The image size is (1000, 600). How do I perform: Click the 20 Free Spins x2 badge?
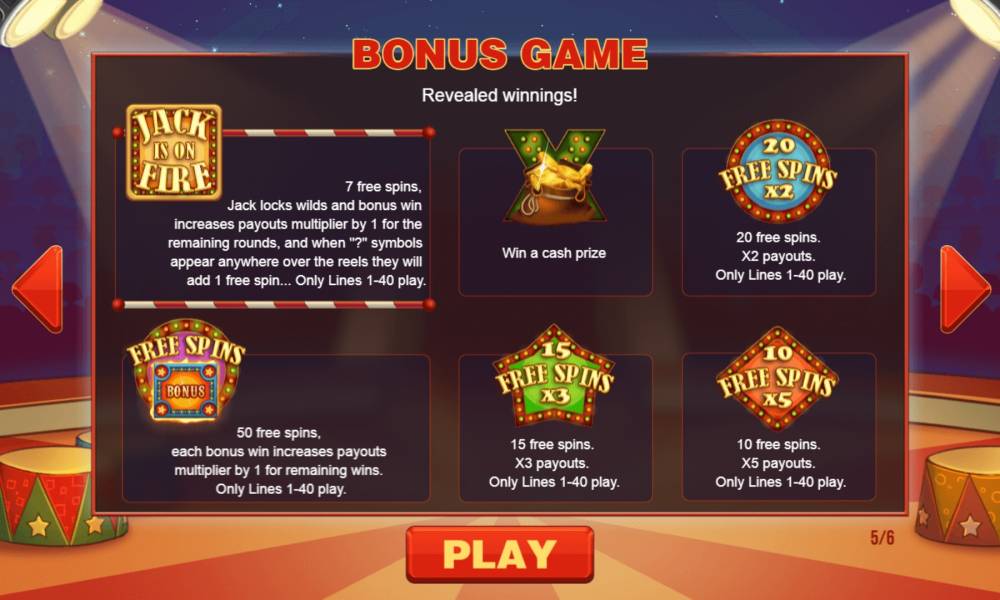point(777,171)
